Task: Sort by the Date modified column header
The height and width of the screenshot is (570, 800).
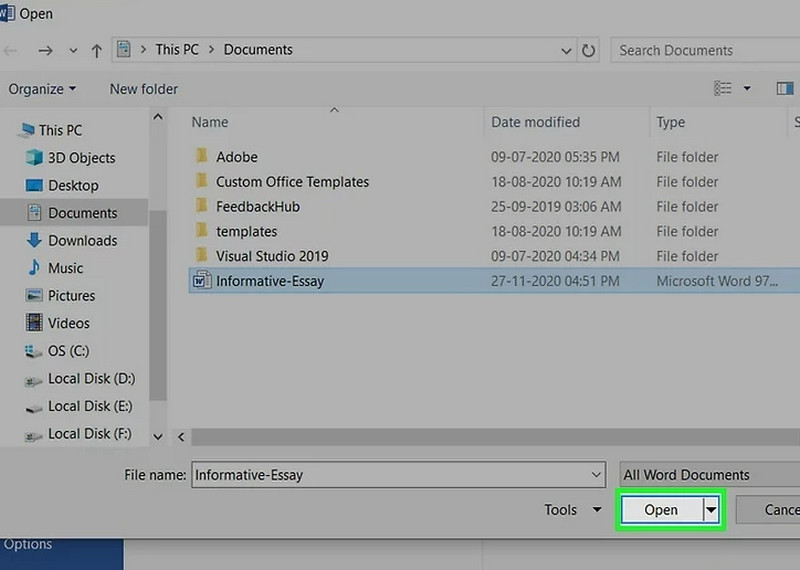Action: pos(535,122)
